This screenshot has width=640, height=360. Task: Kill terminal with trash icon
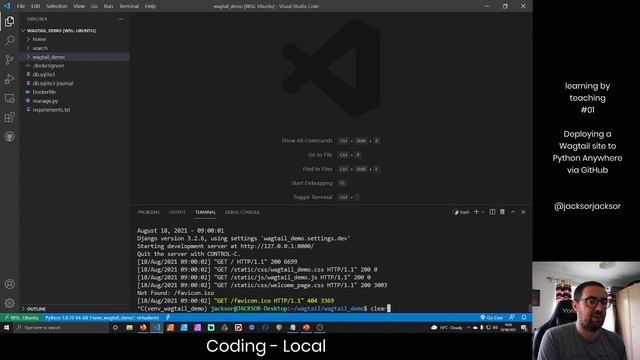pyautogui.click(x=502, y=212)
